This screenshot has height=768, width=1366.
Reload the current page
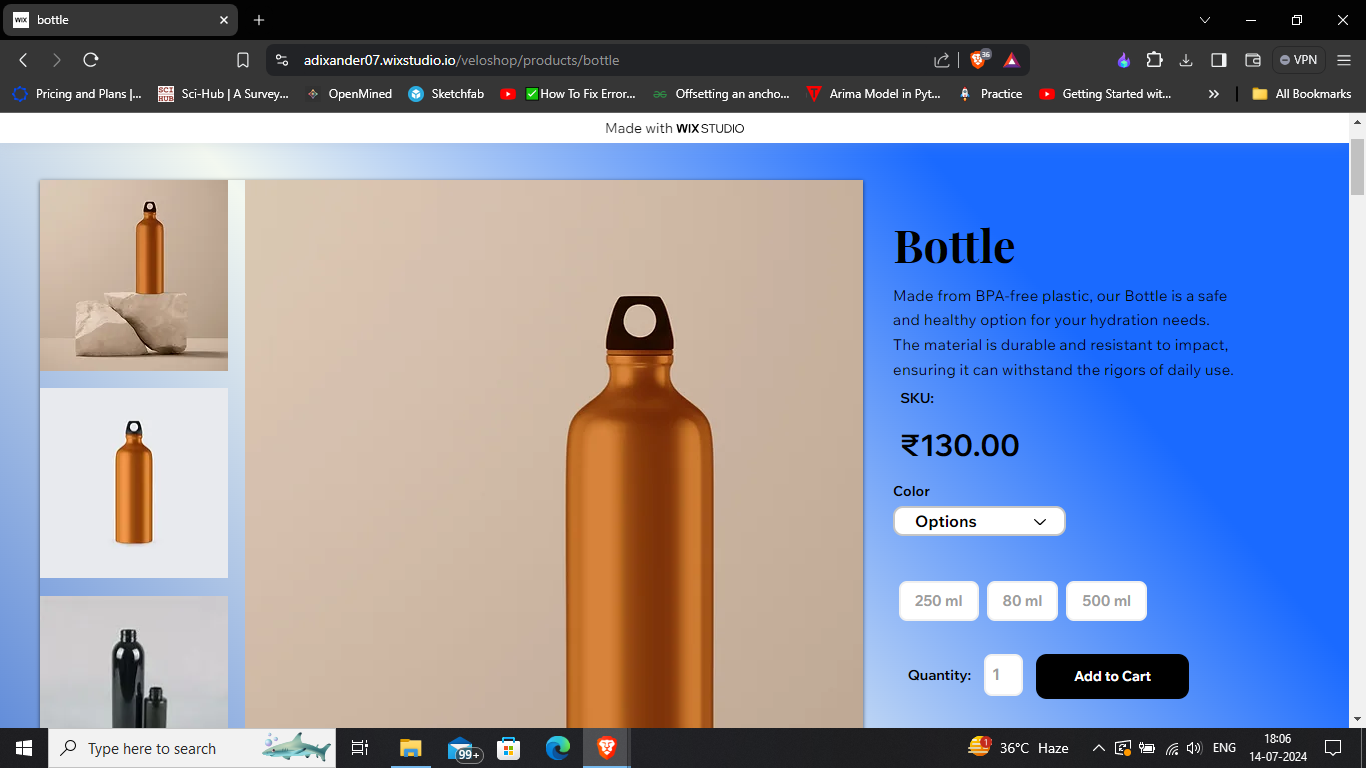90,59
